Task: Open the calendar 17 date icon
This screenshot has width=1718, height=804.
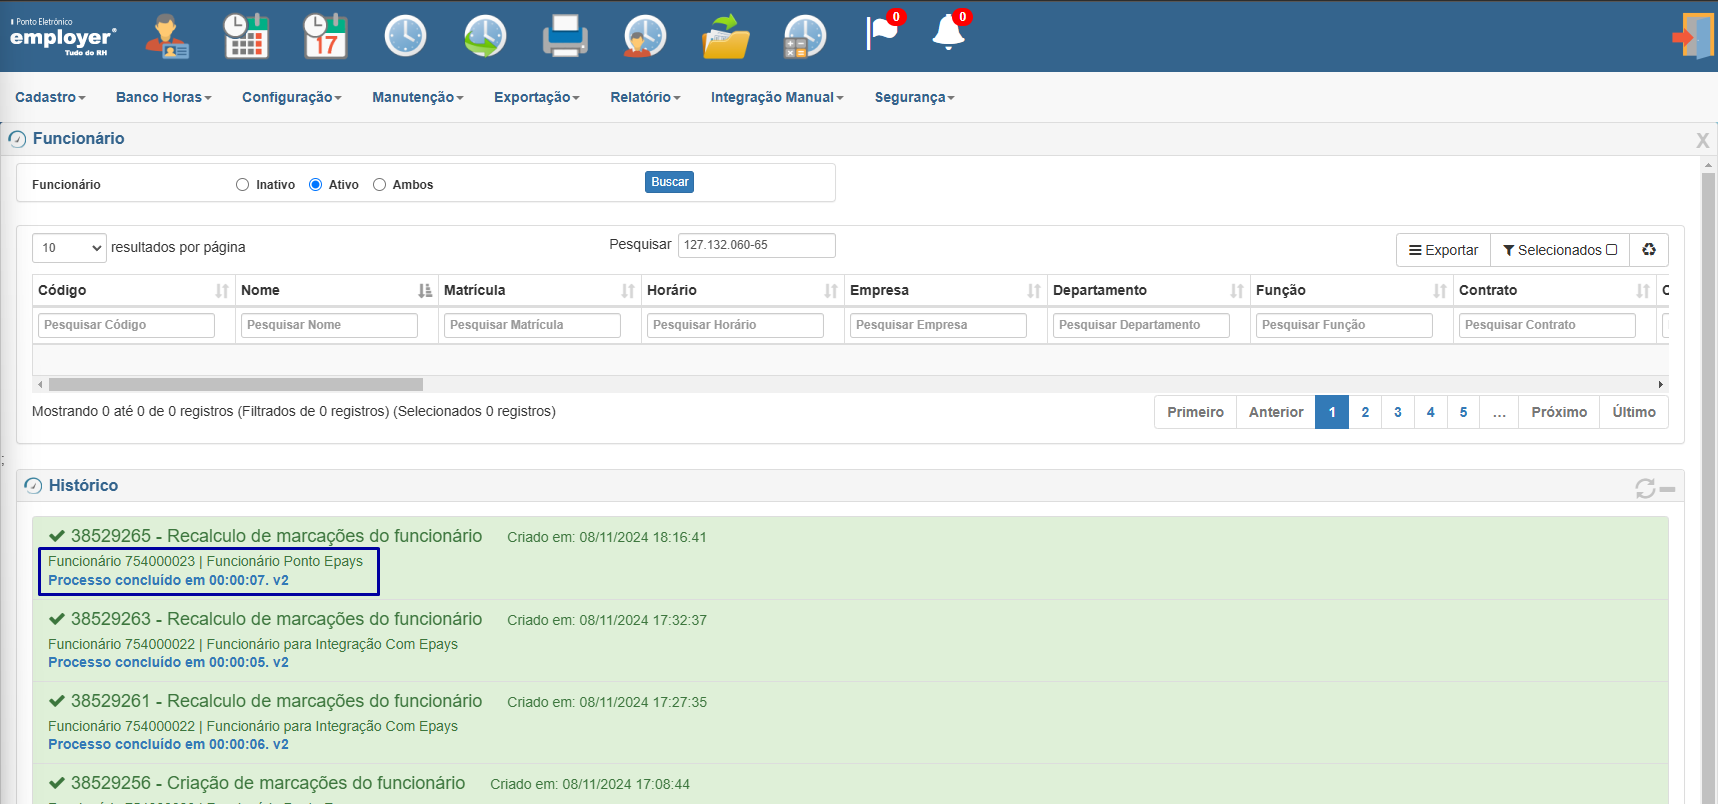Action: [325, 37]
